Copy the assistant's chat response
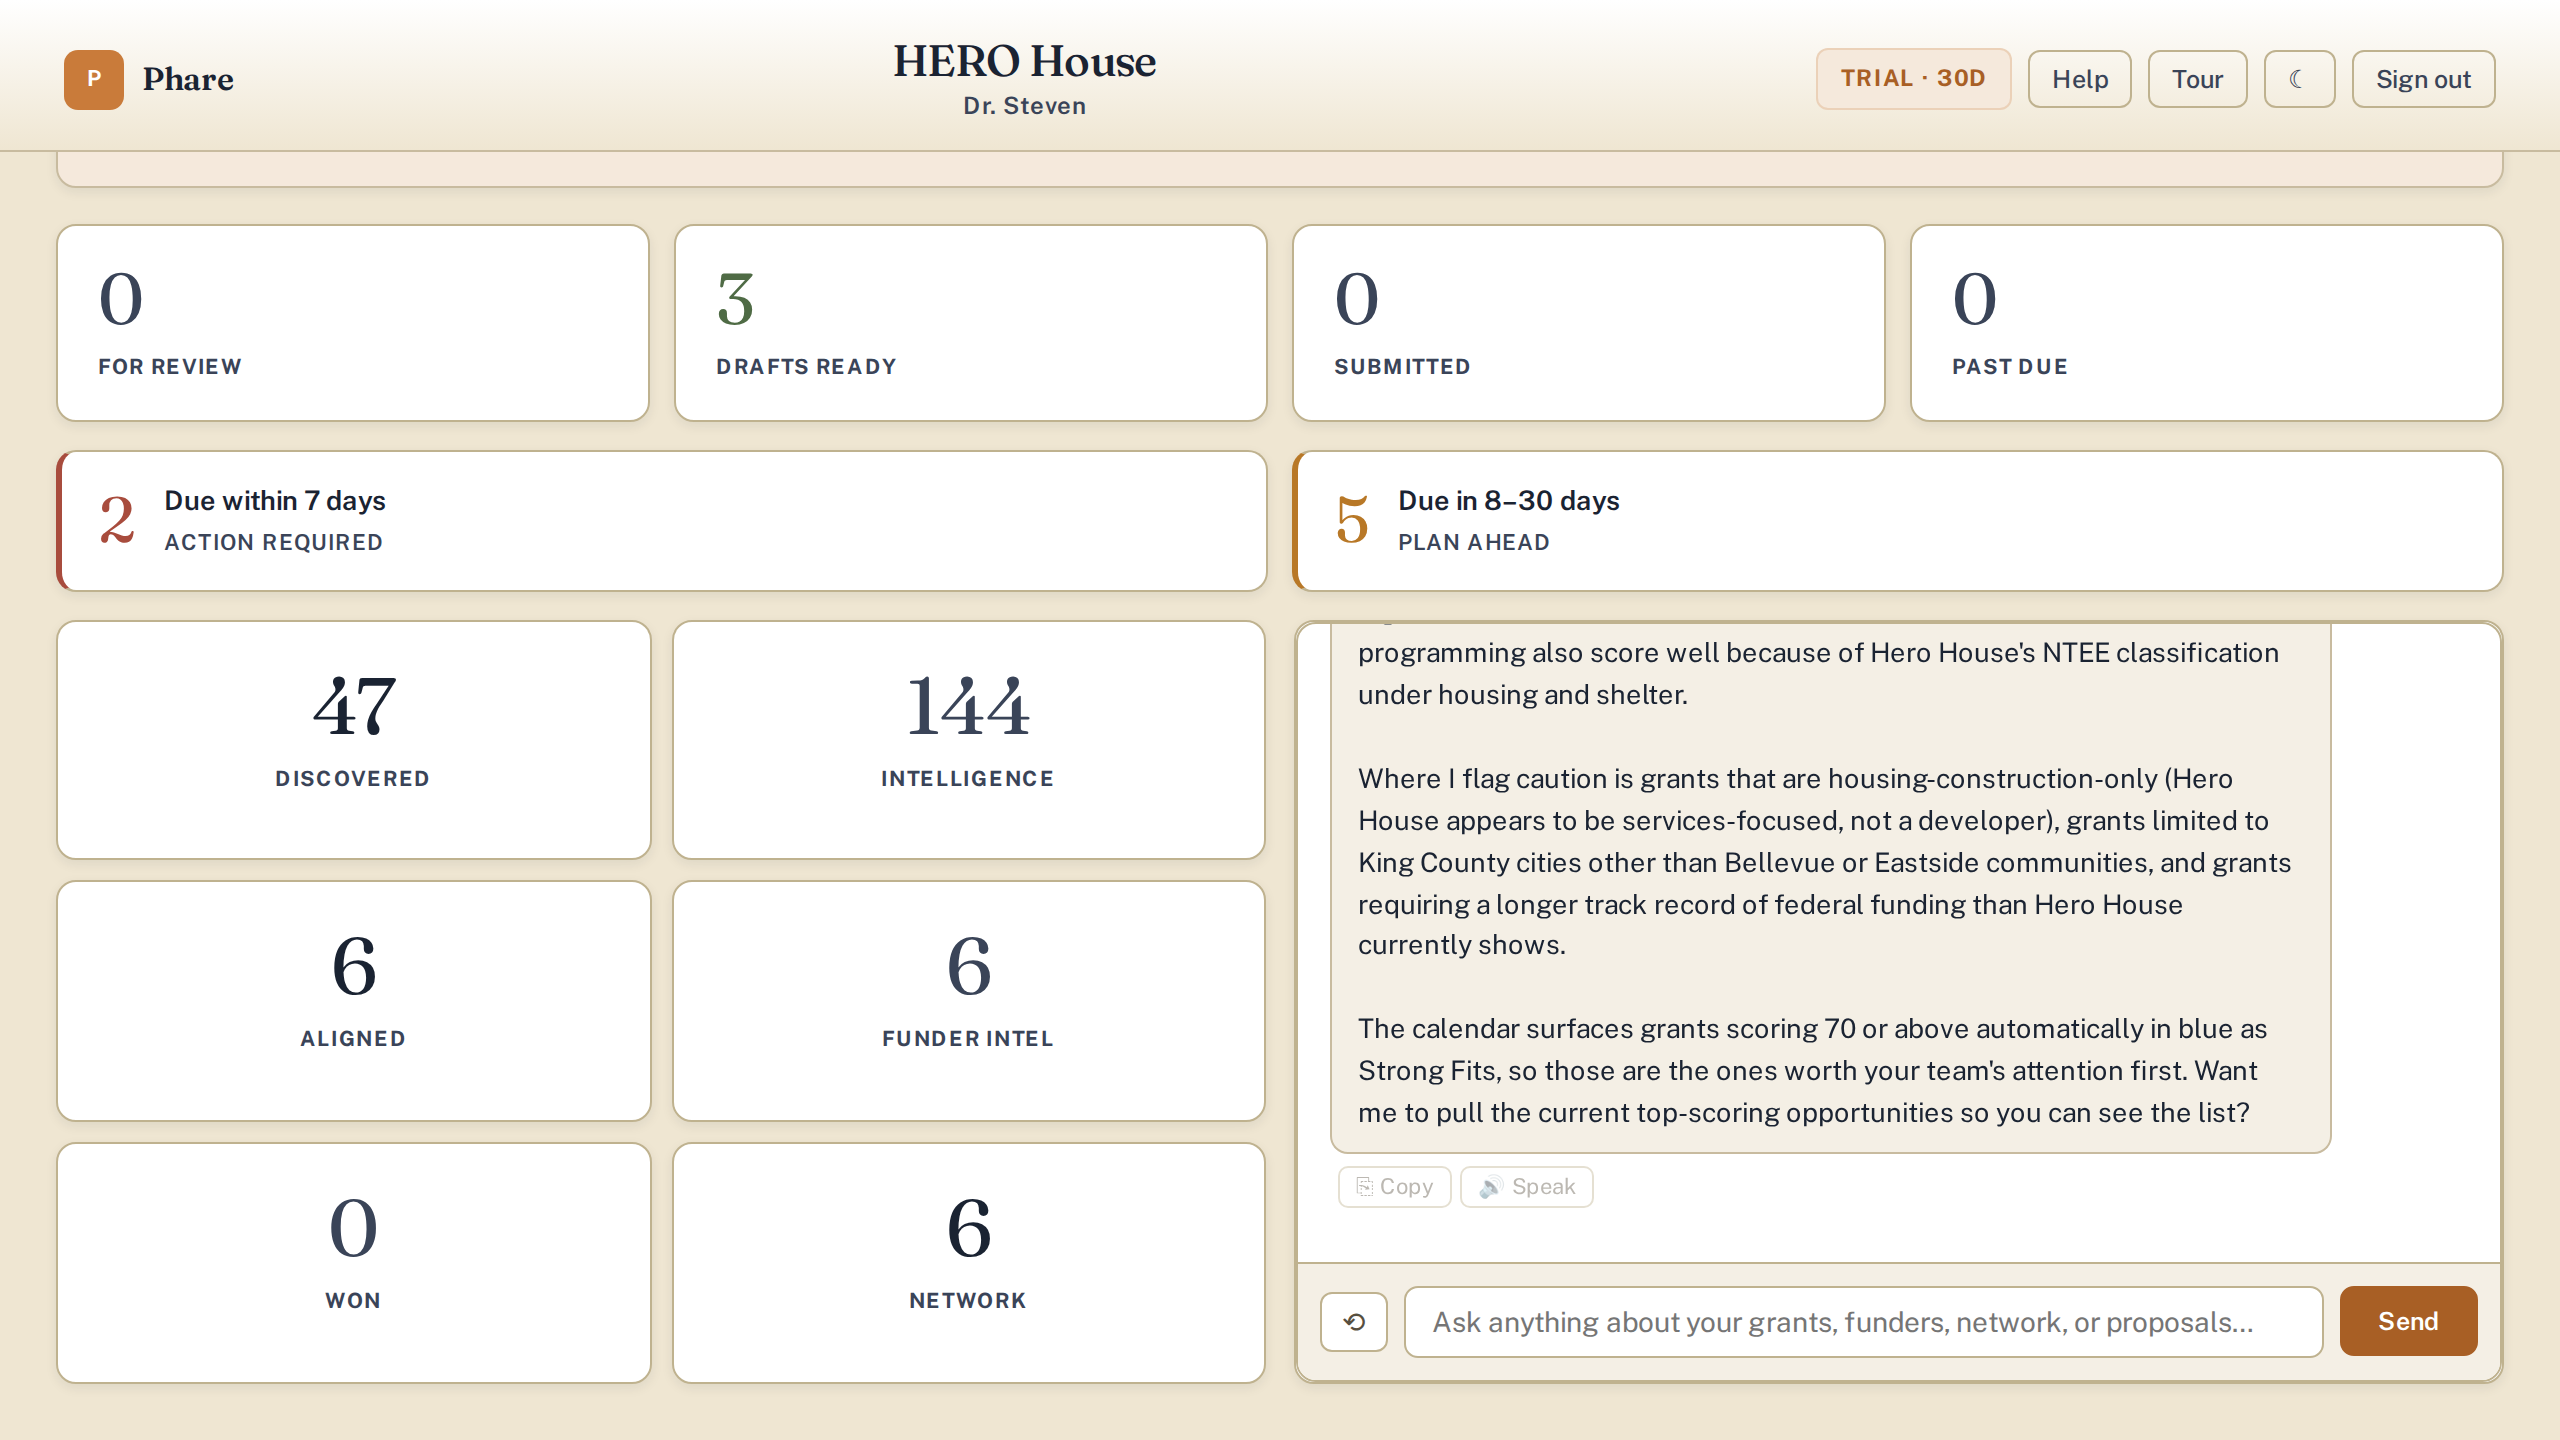This screenshot has height=1440, width=2560. (1395, 1187)
